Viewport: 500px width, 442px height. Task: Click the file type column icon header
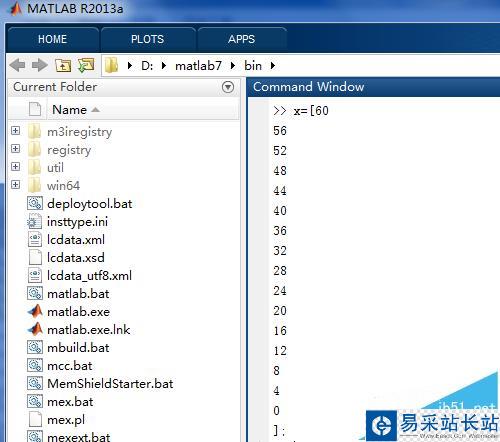point(35,109)
